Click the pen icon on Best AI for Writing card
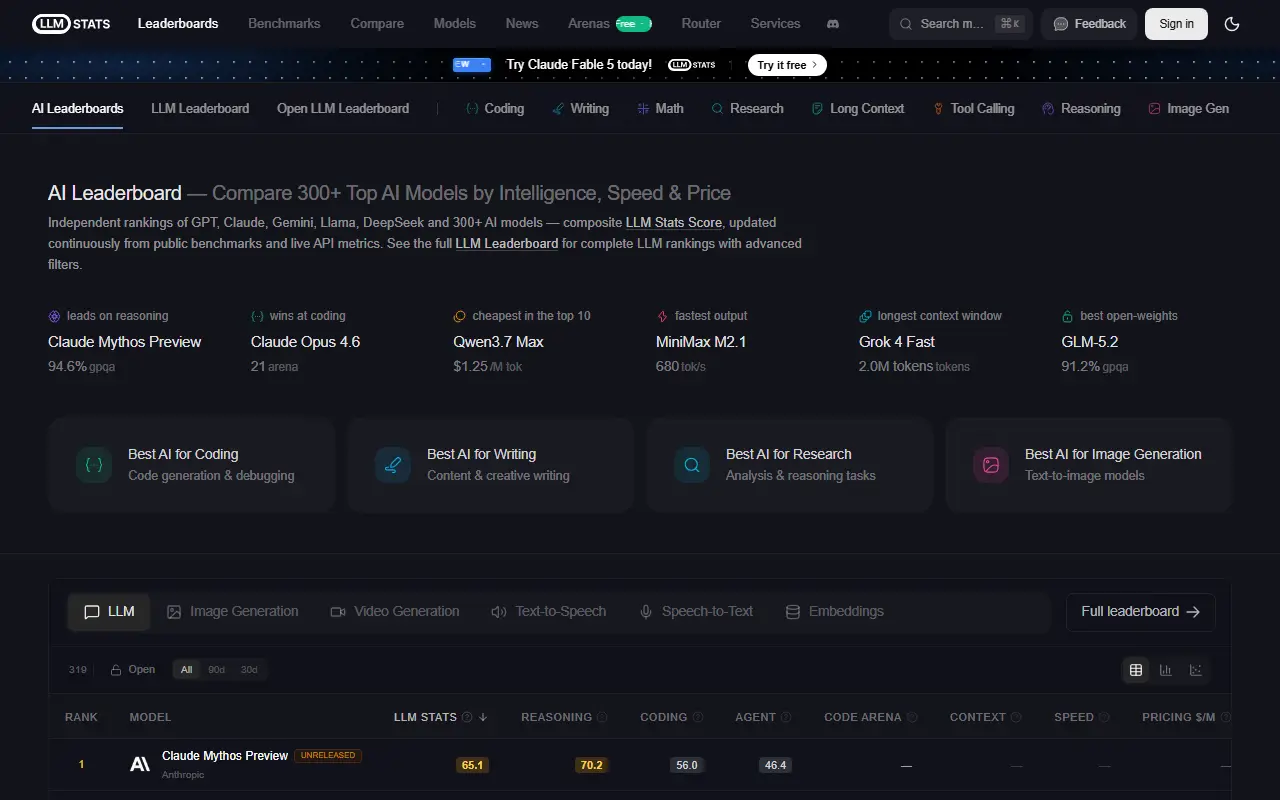Image resolution: width=1280 pixels, height=800 pixels. tap(393, 465)
